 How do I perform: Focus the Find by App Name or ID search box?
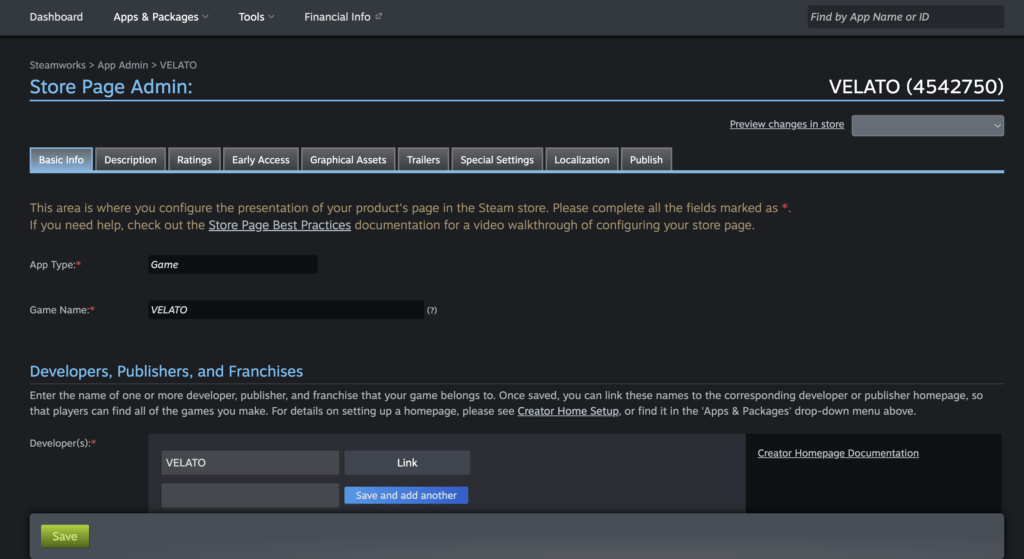pyautogui.click(x=905, y=17)
